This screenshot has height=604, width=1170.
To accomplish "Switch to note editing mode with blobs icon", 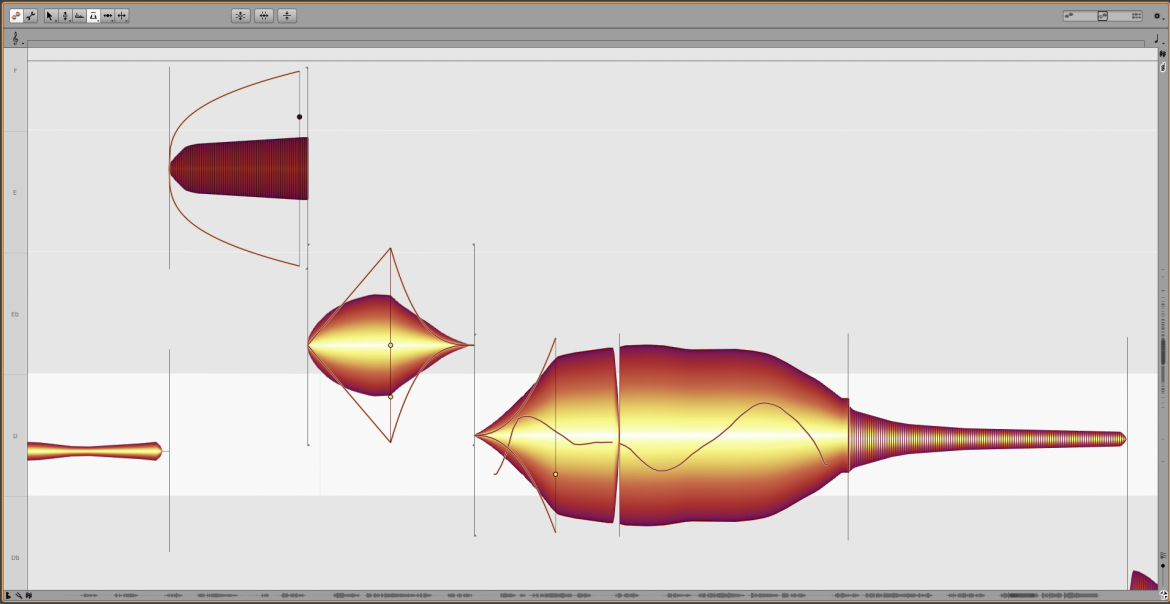I will (16, 15).
